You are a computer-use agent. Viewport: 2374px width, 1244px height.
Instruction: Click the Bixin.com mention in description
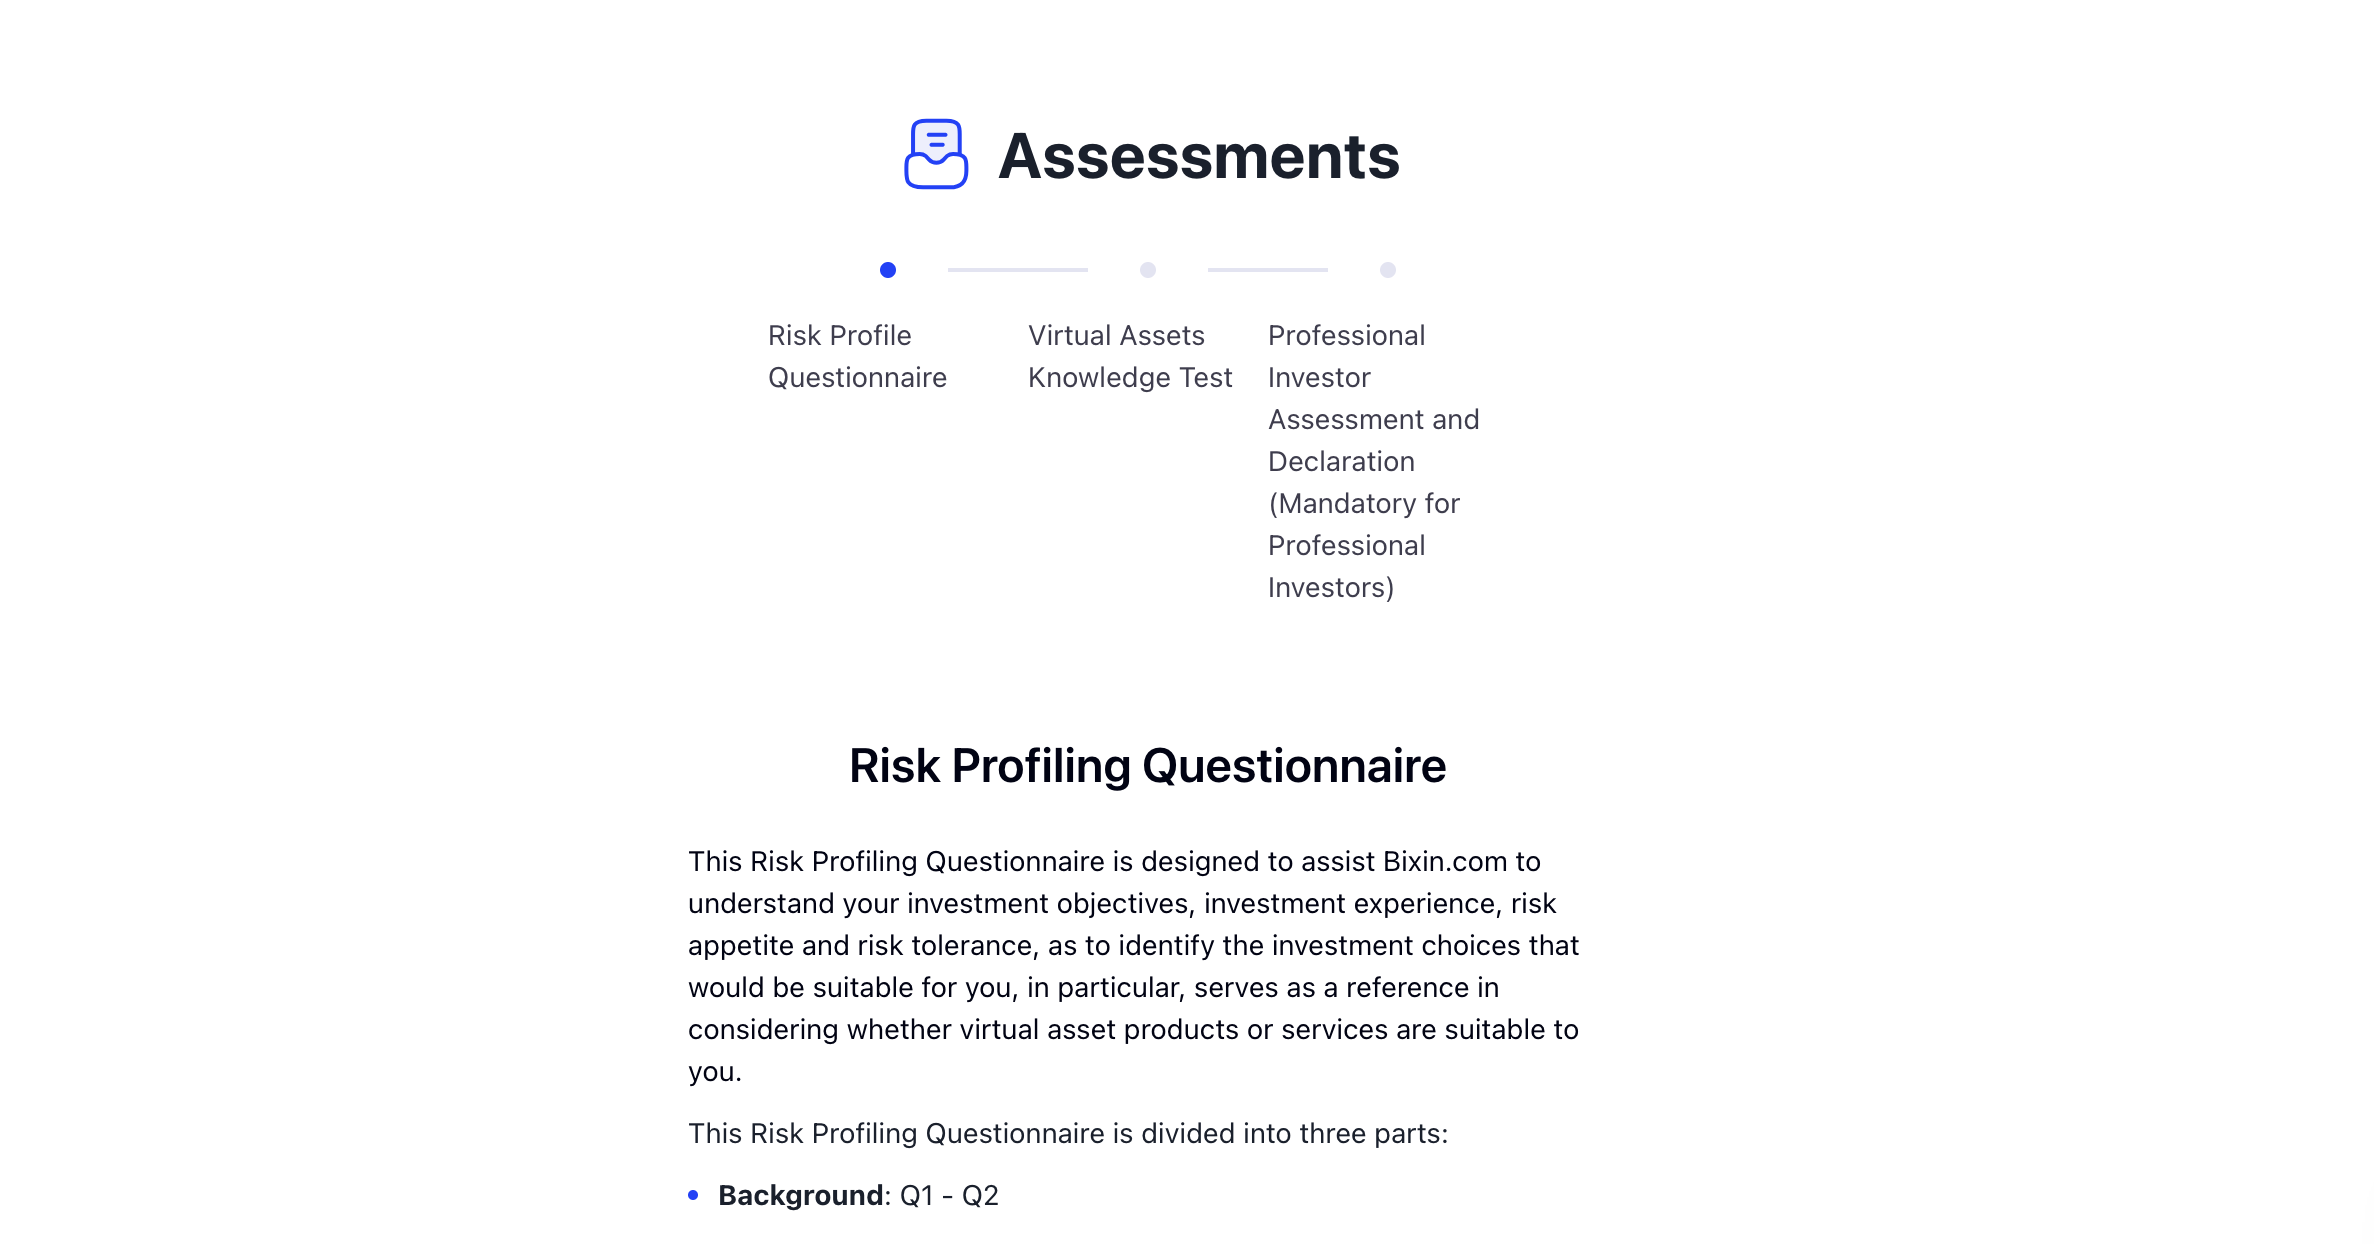coord(1445,861)
